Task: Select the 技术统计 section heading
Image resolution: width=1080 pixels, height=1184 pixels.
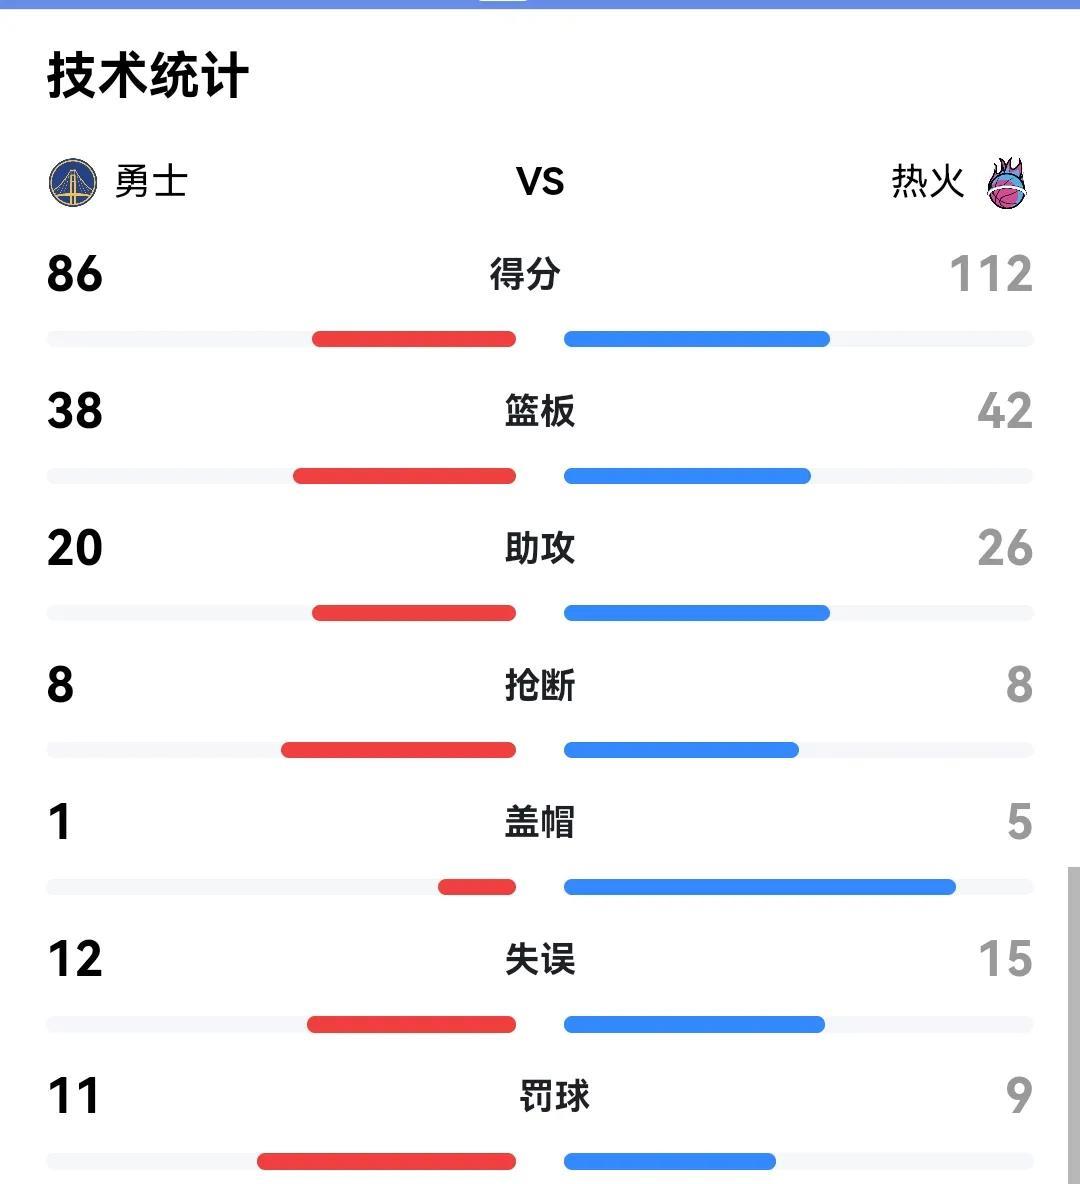Action: 148,75
